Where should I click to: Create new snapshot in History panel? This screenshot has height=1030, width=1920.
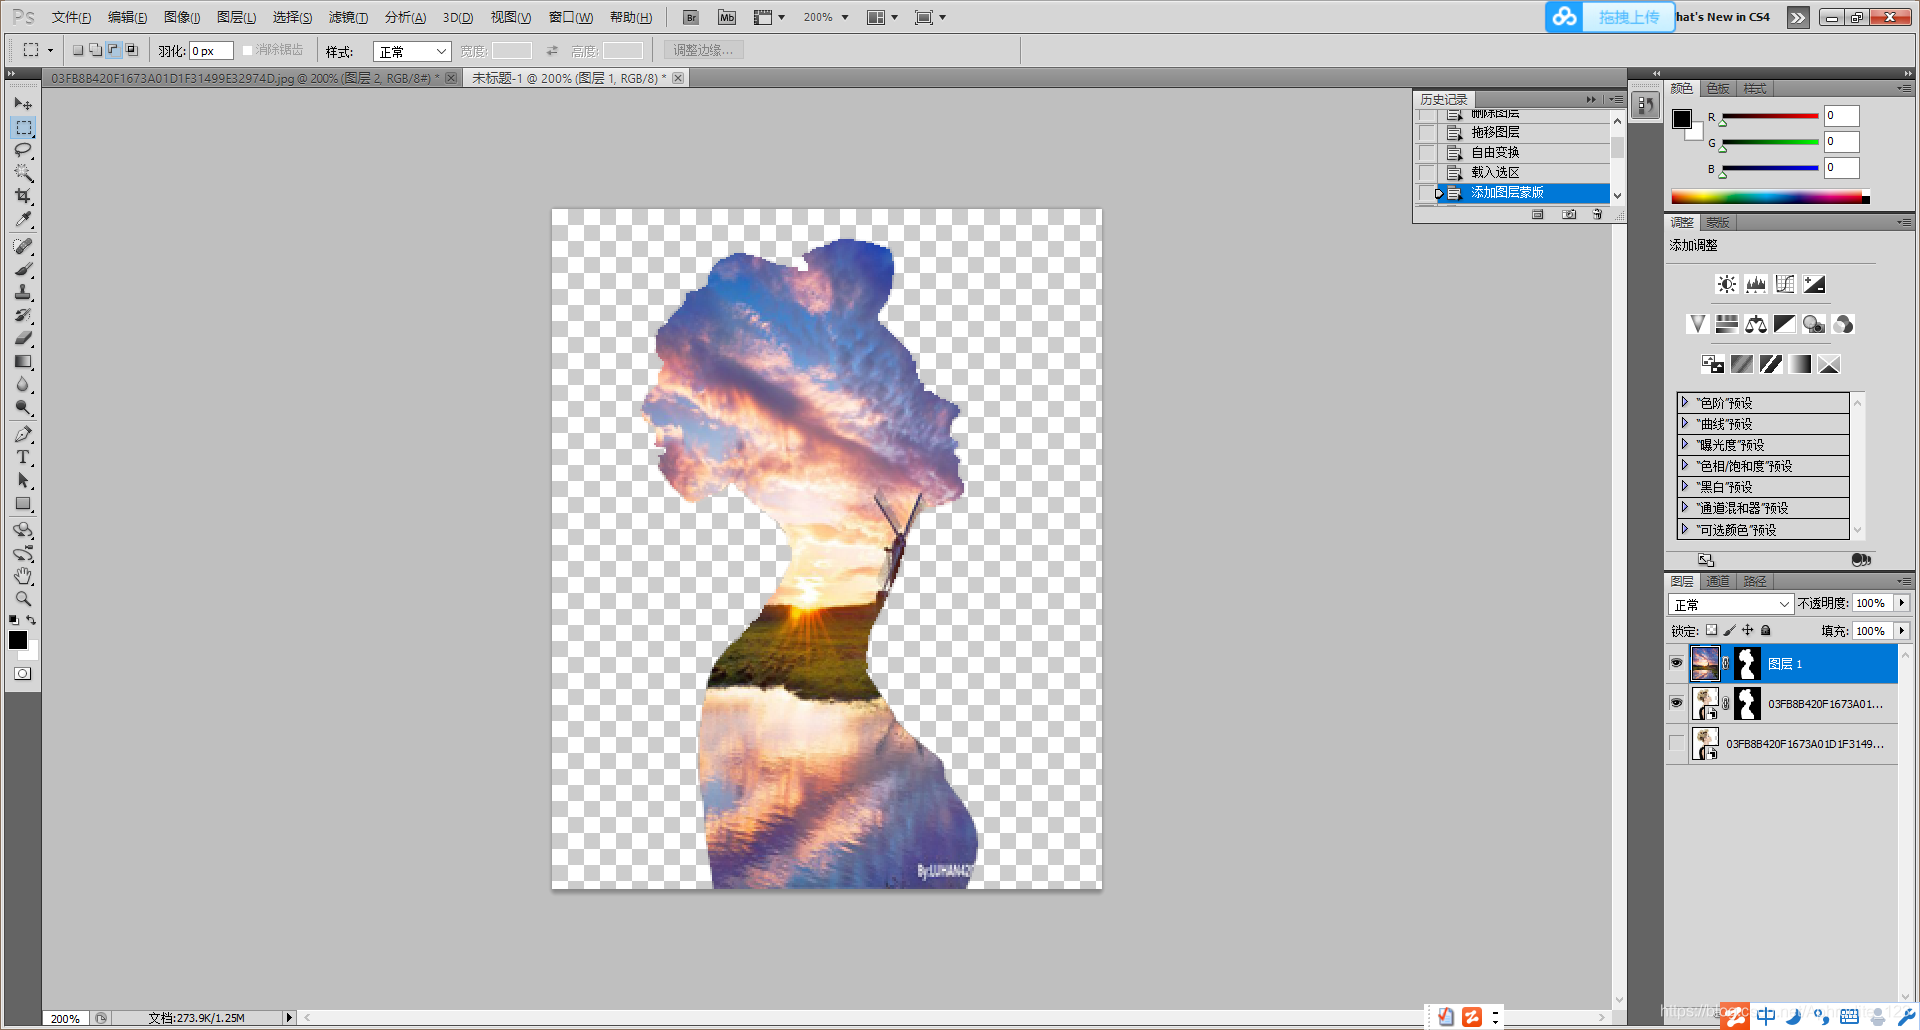click(x=1569, y=214)
